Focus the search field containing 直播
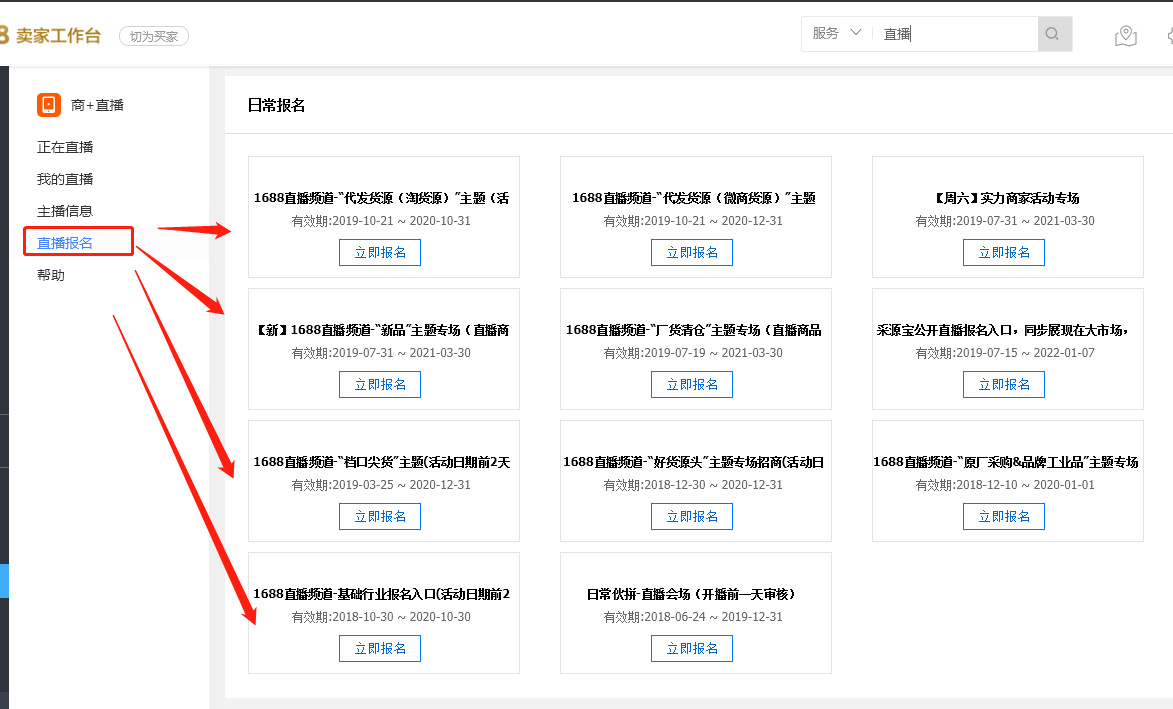The width and height of the screenshot is (1173, 709). pos(955,34)
